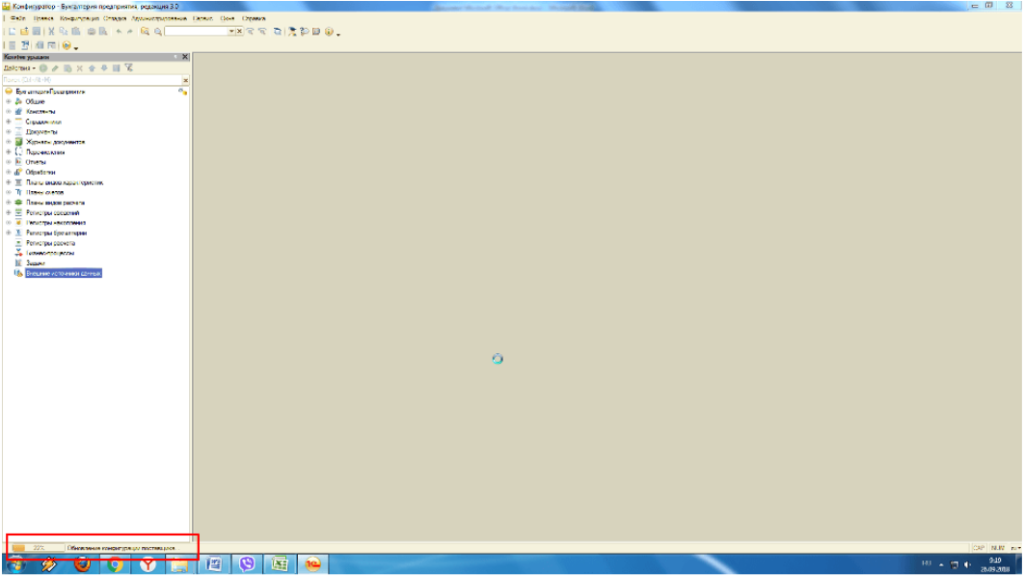Click the filter icon in Действия panel
This screenshot has height=576, width=1024.
128,68
